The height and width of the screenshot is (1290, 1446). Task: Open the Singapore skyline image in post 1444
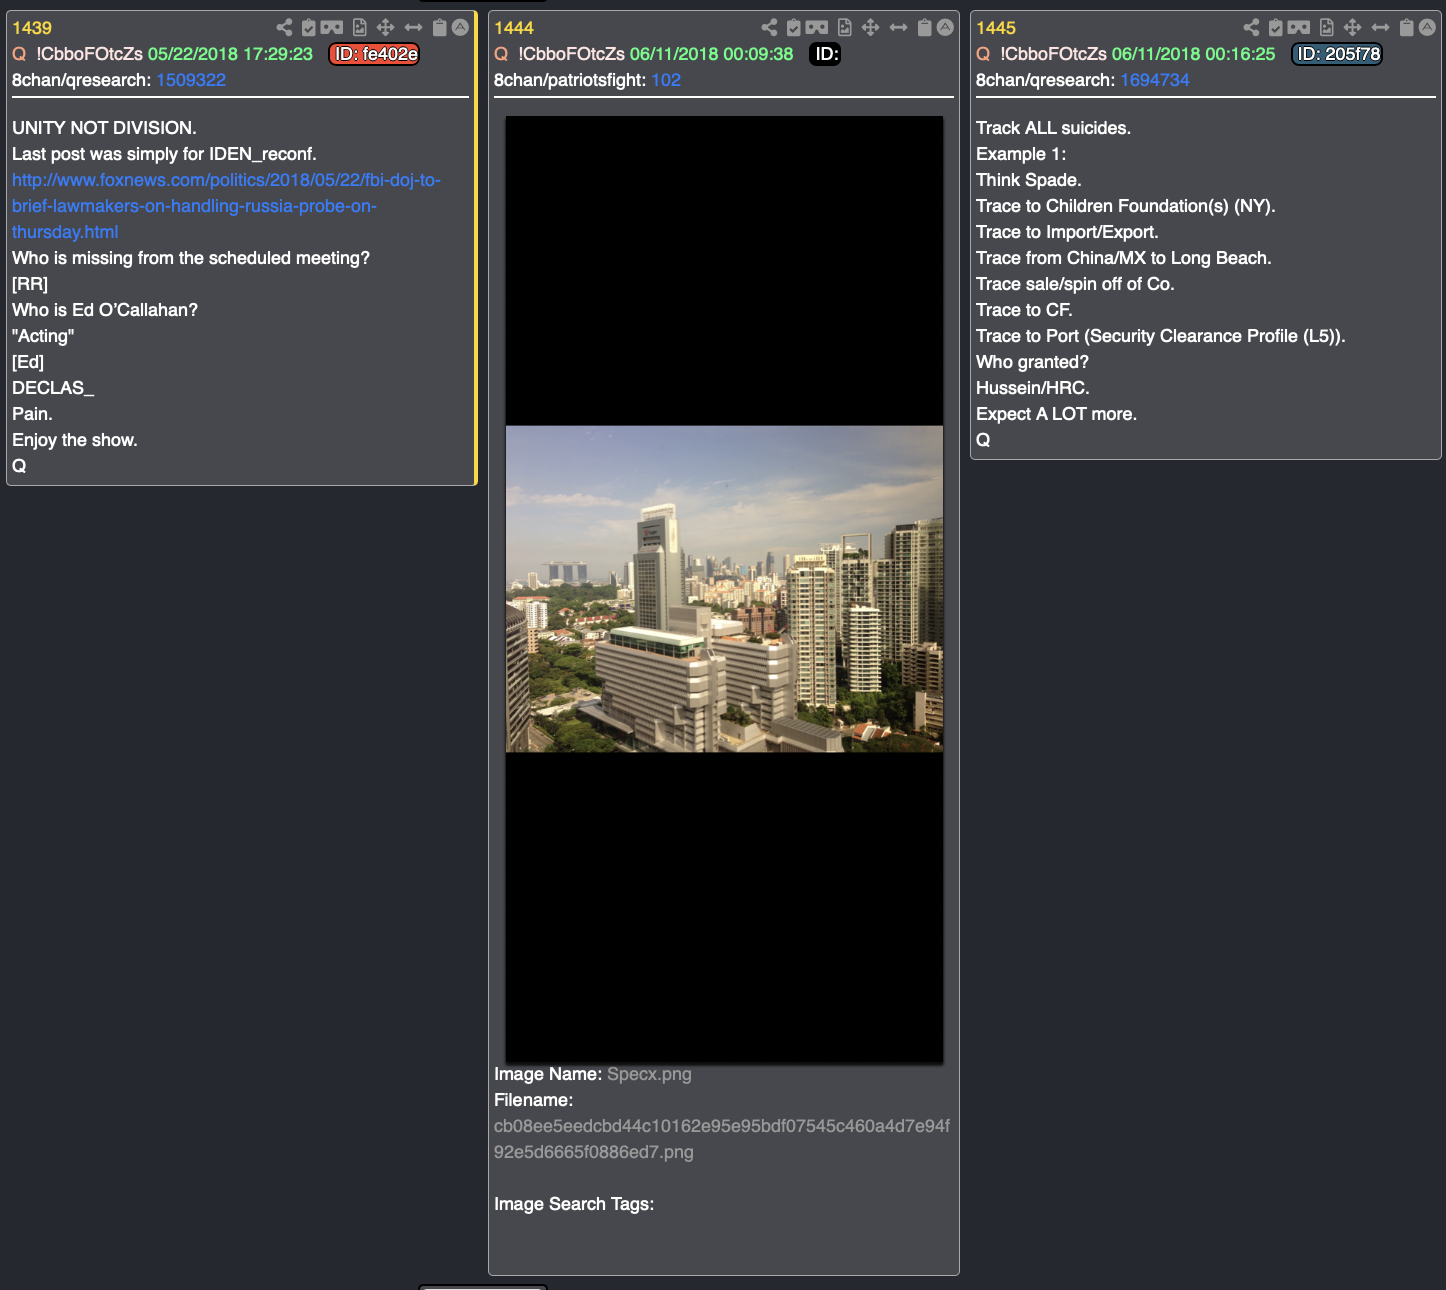coord(724,589)
